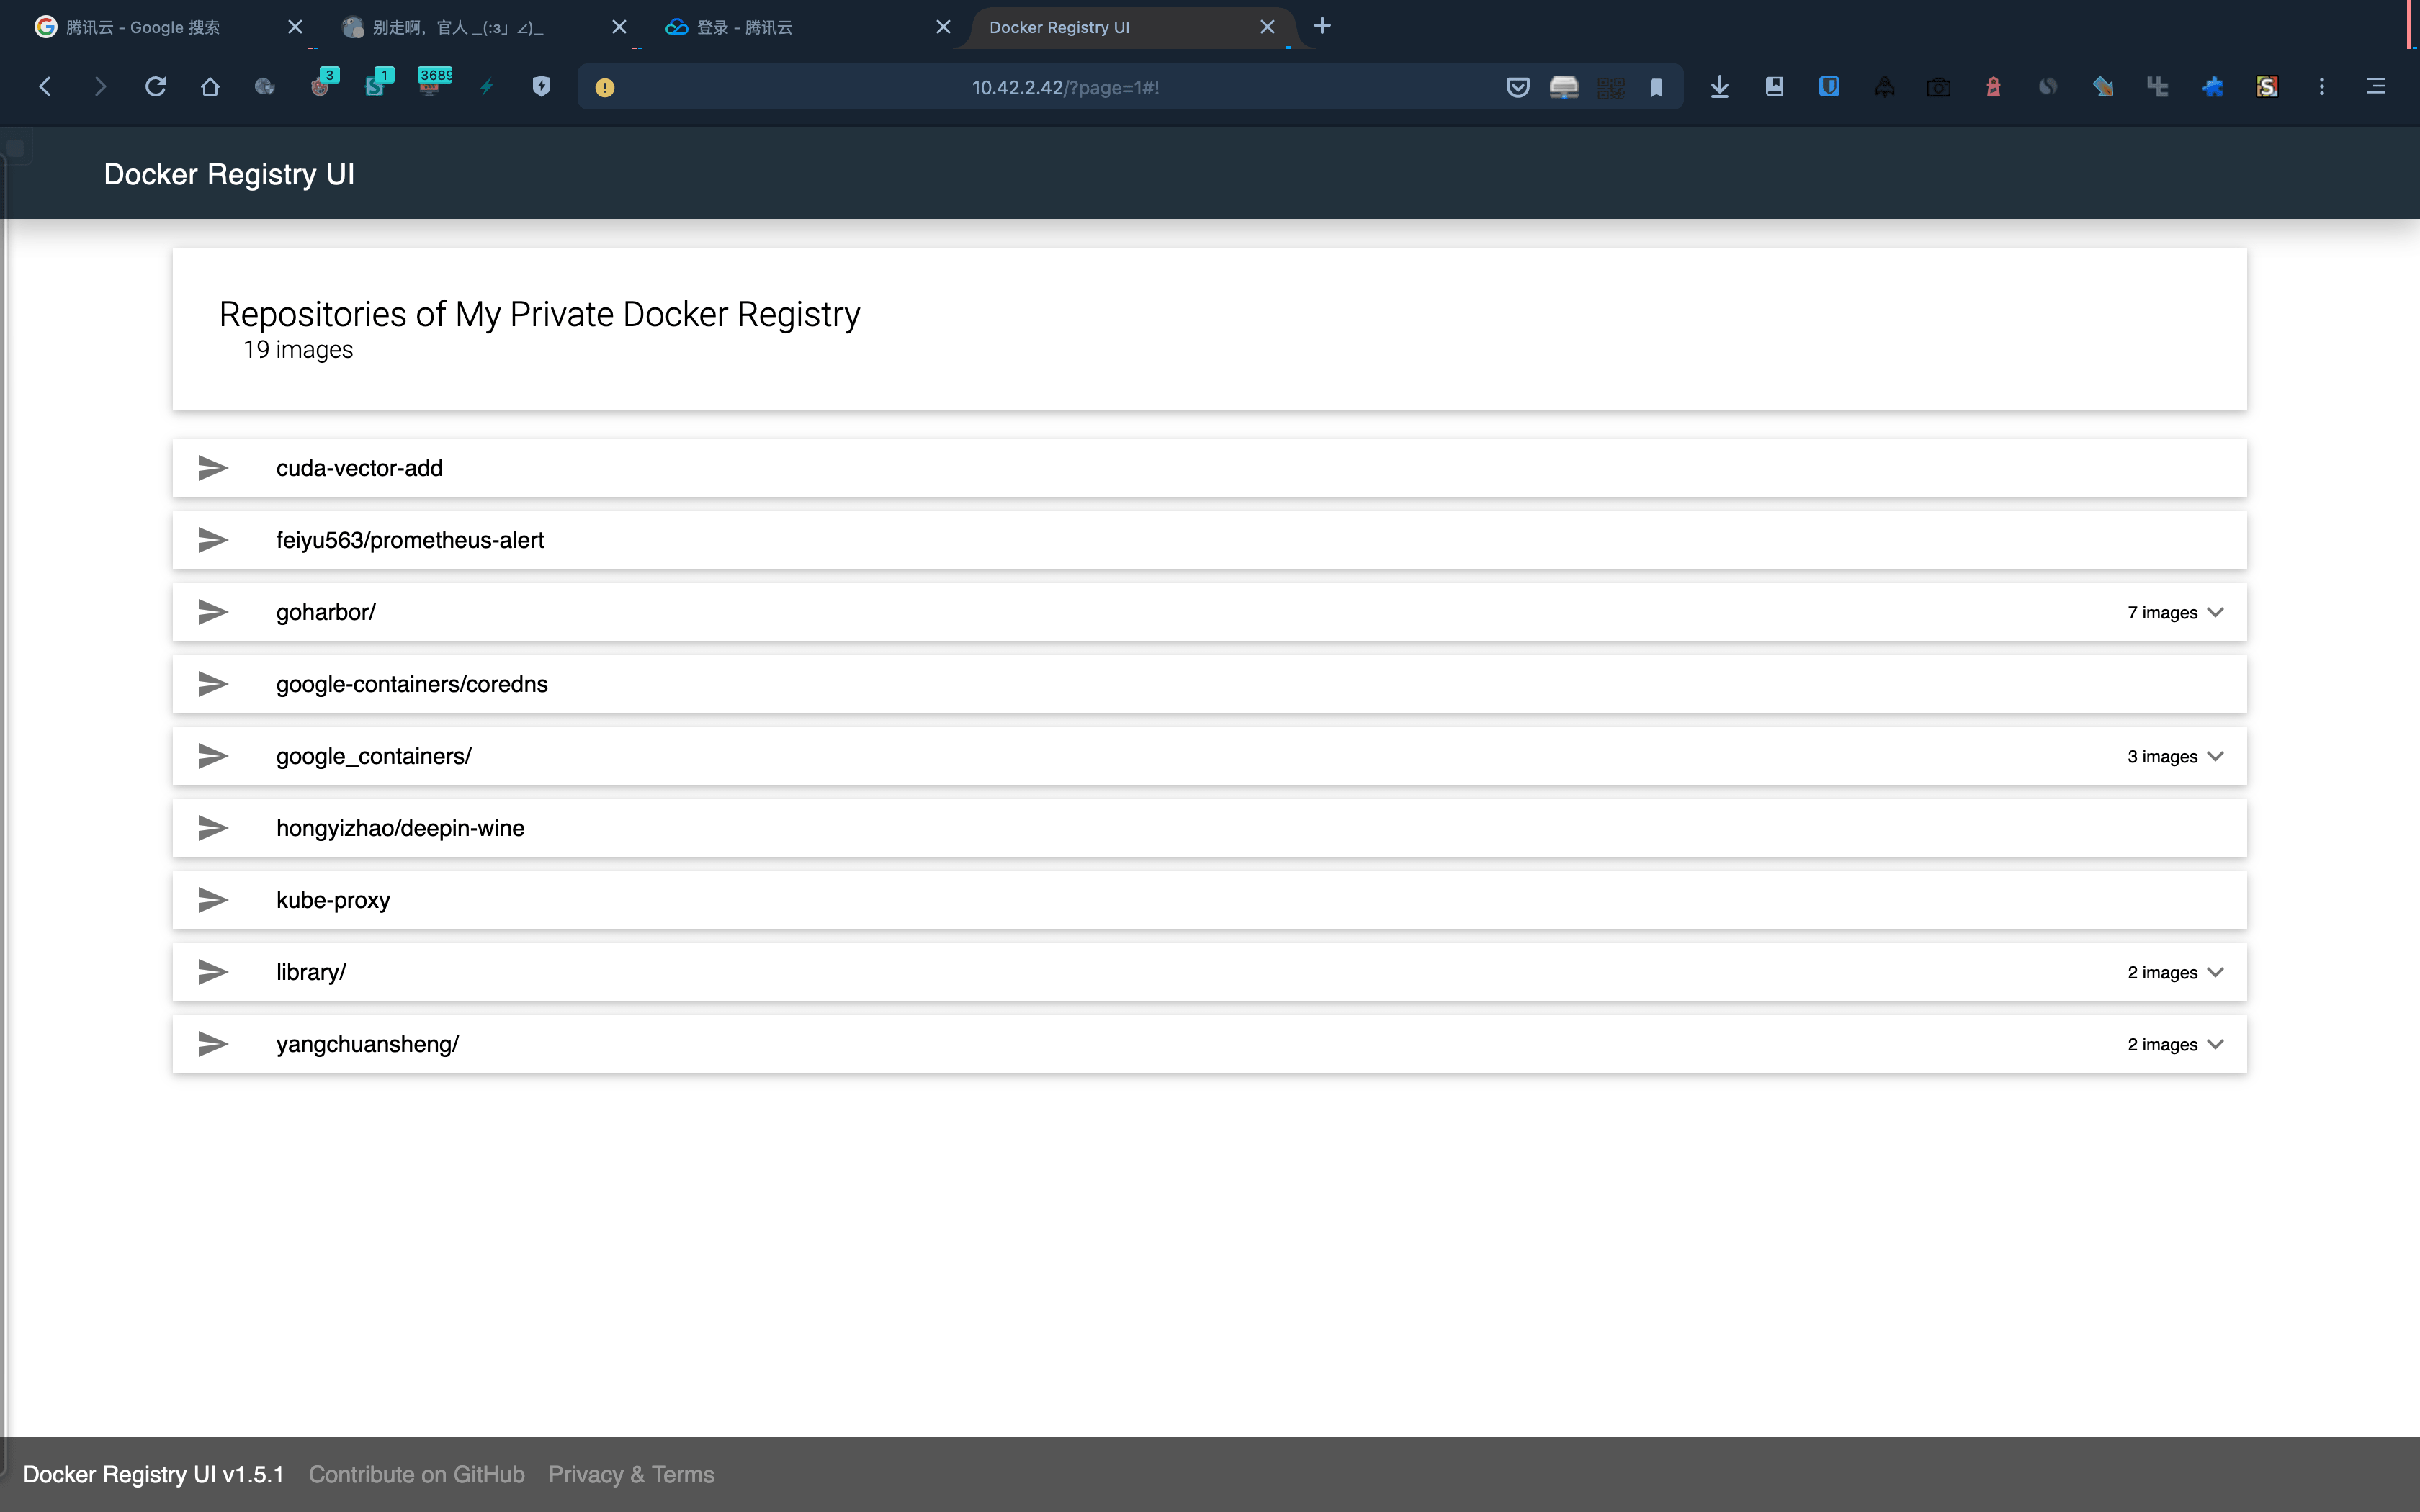Click the 19 images count text
Viewport: 2420px width, 1512px height.
pyautogui.click(x=298, y=350)
